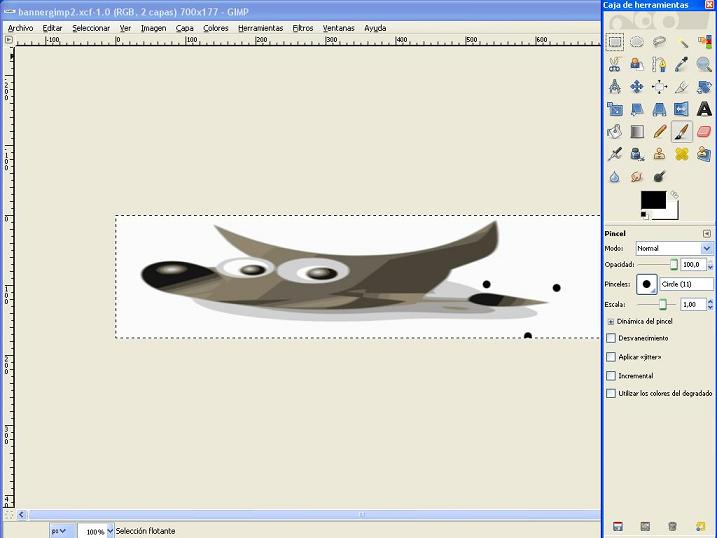Select the Eraser tool
The width and height of the screenshot is (717, 538).
tap(704, 132)
